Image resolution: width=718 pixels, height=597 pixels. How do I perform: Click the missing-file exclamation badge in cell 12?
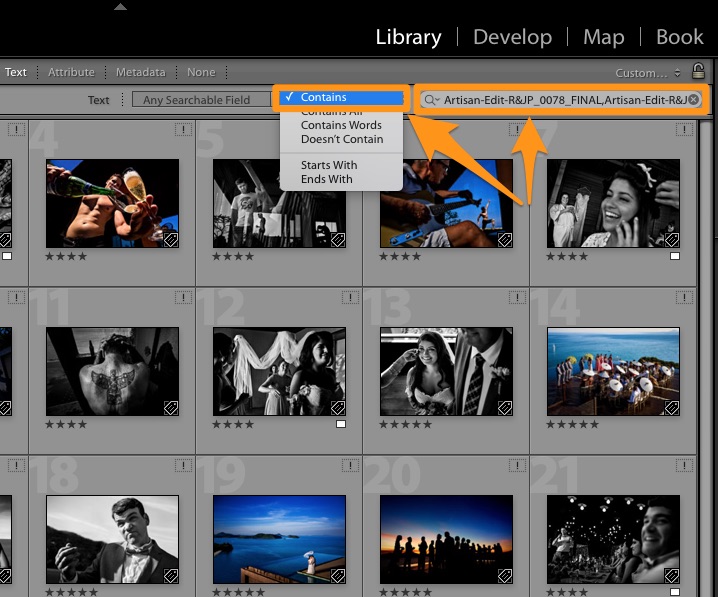click(350, 298)
